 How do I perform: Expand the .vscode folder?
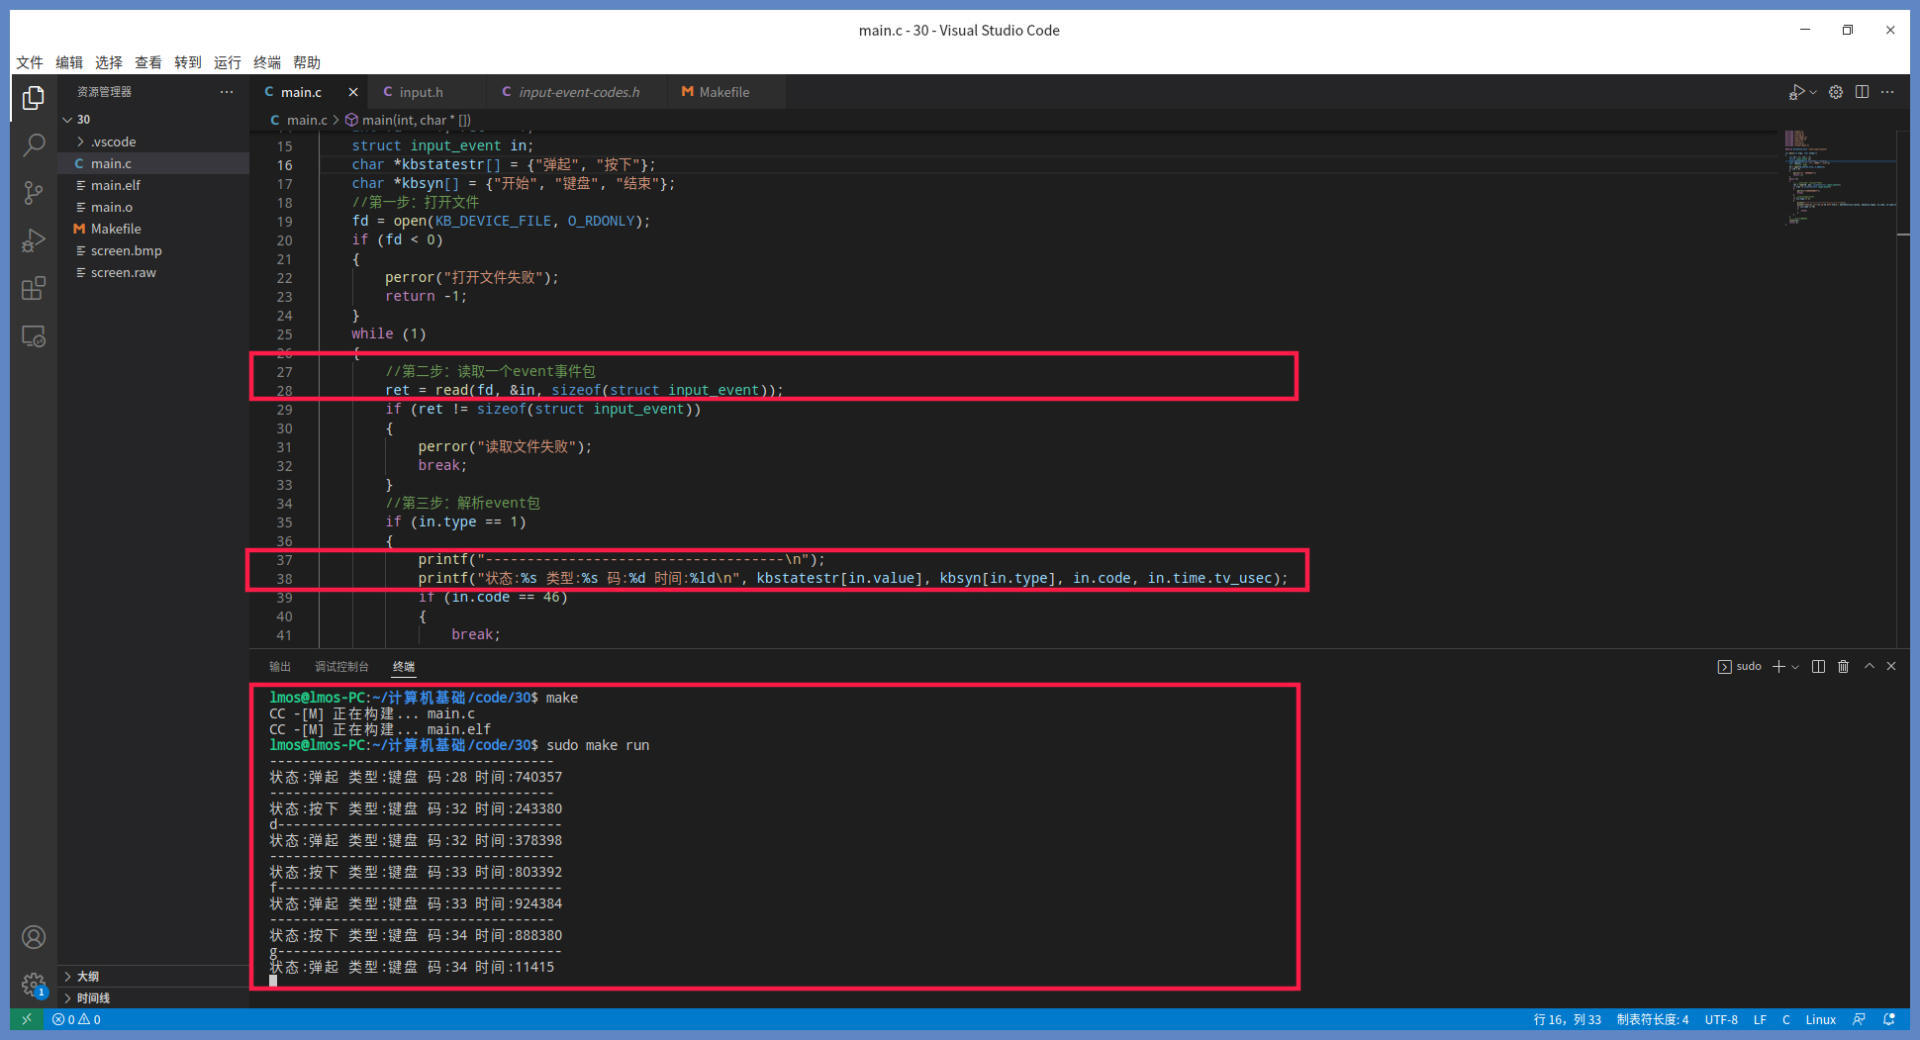tap(113, 142)
